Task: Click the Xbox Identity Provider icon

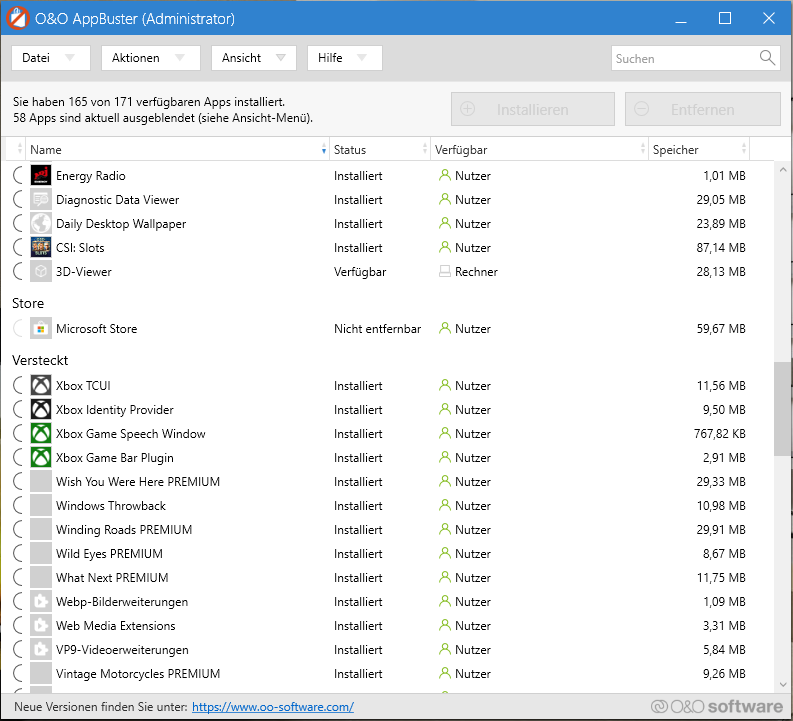Action: click(41, 410)
